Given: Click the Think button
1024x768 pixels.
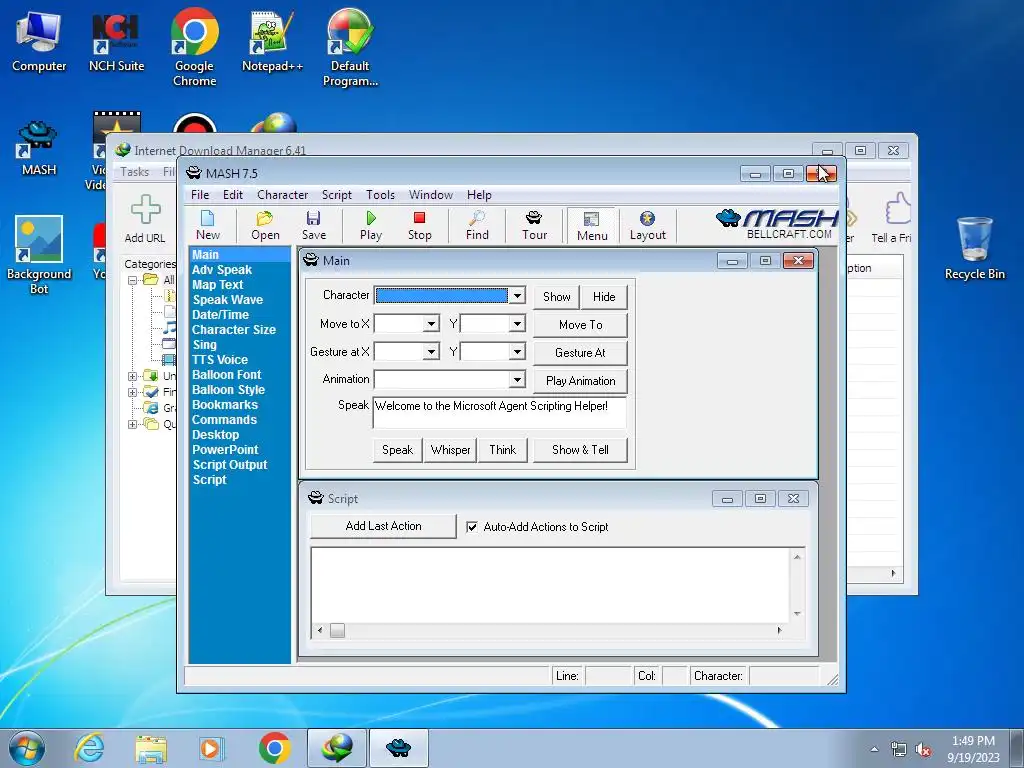Looking at the screenshot, I should (x=502, y=450).
